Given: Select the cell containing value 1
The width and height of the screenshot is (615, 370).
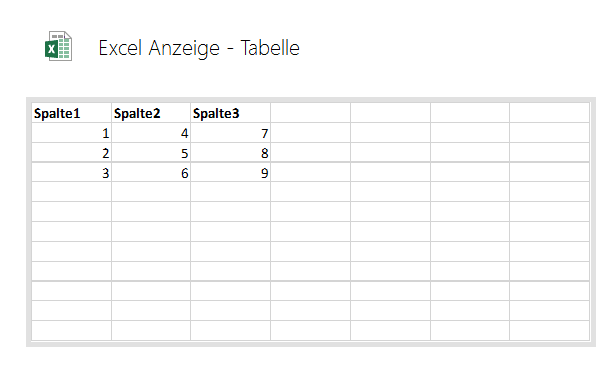Looking at the screenshot, I should [x=71, y=133].
